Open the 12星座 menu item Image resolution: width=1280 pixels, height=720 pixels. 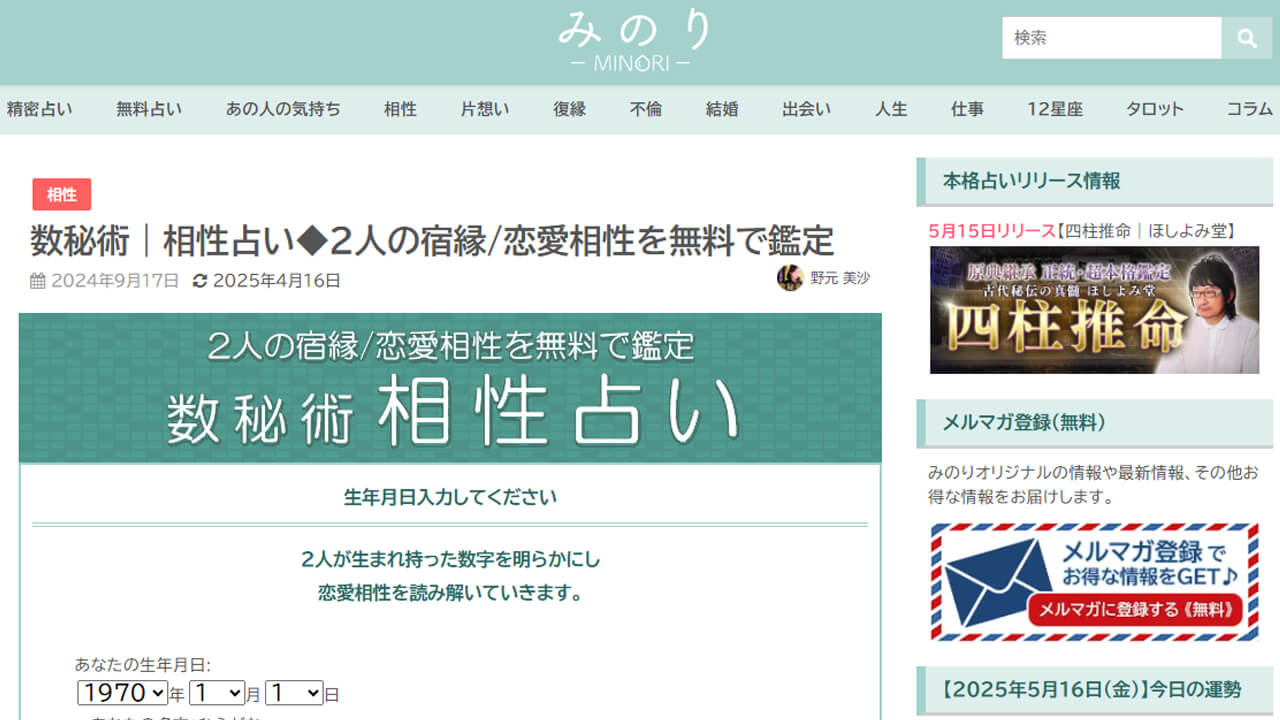point(1055,110)
